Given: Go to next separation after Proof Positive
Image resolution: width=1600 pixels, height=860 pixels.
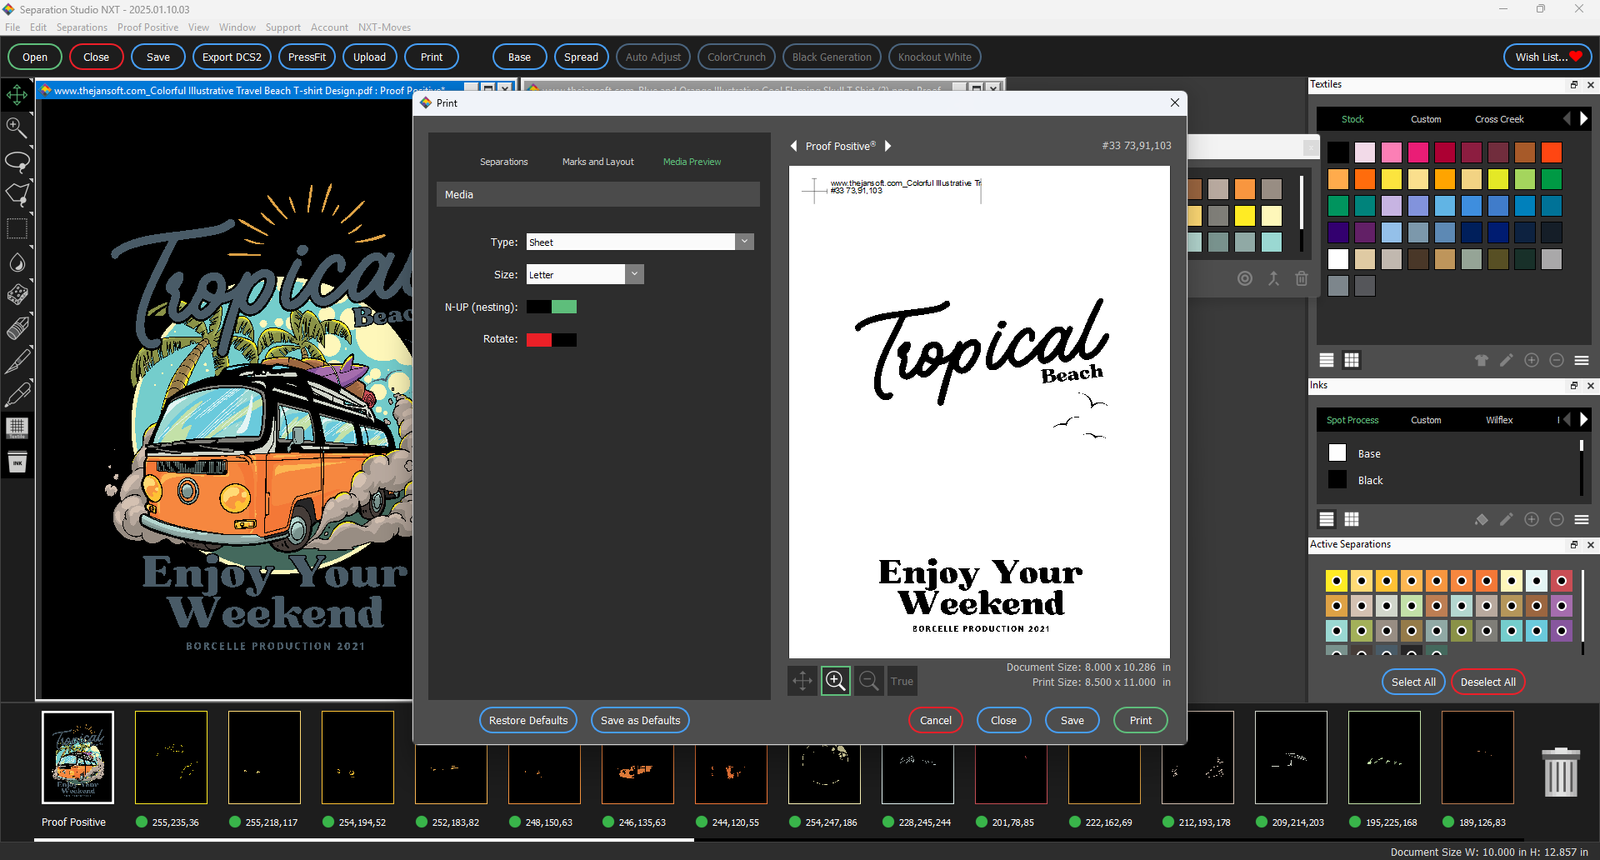Looking at the screenshot, I should (888, 146).
